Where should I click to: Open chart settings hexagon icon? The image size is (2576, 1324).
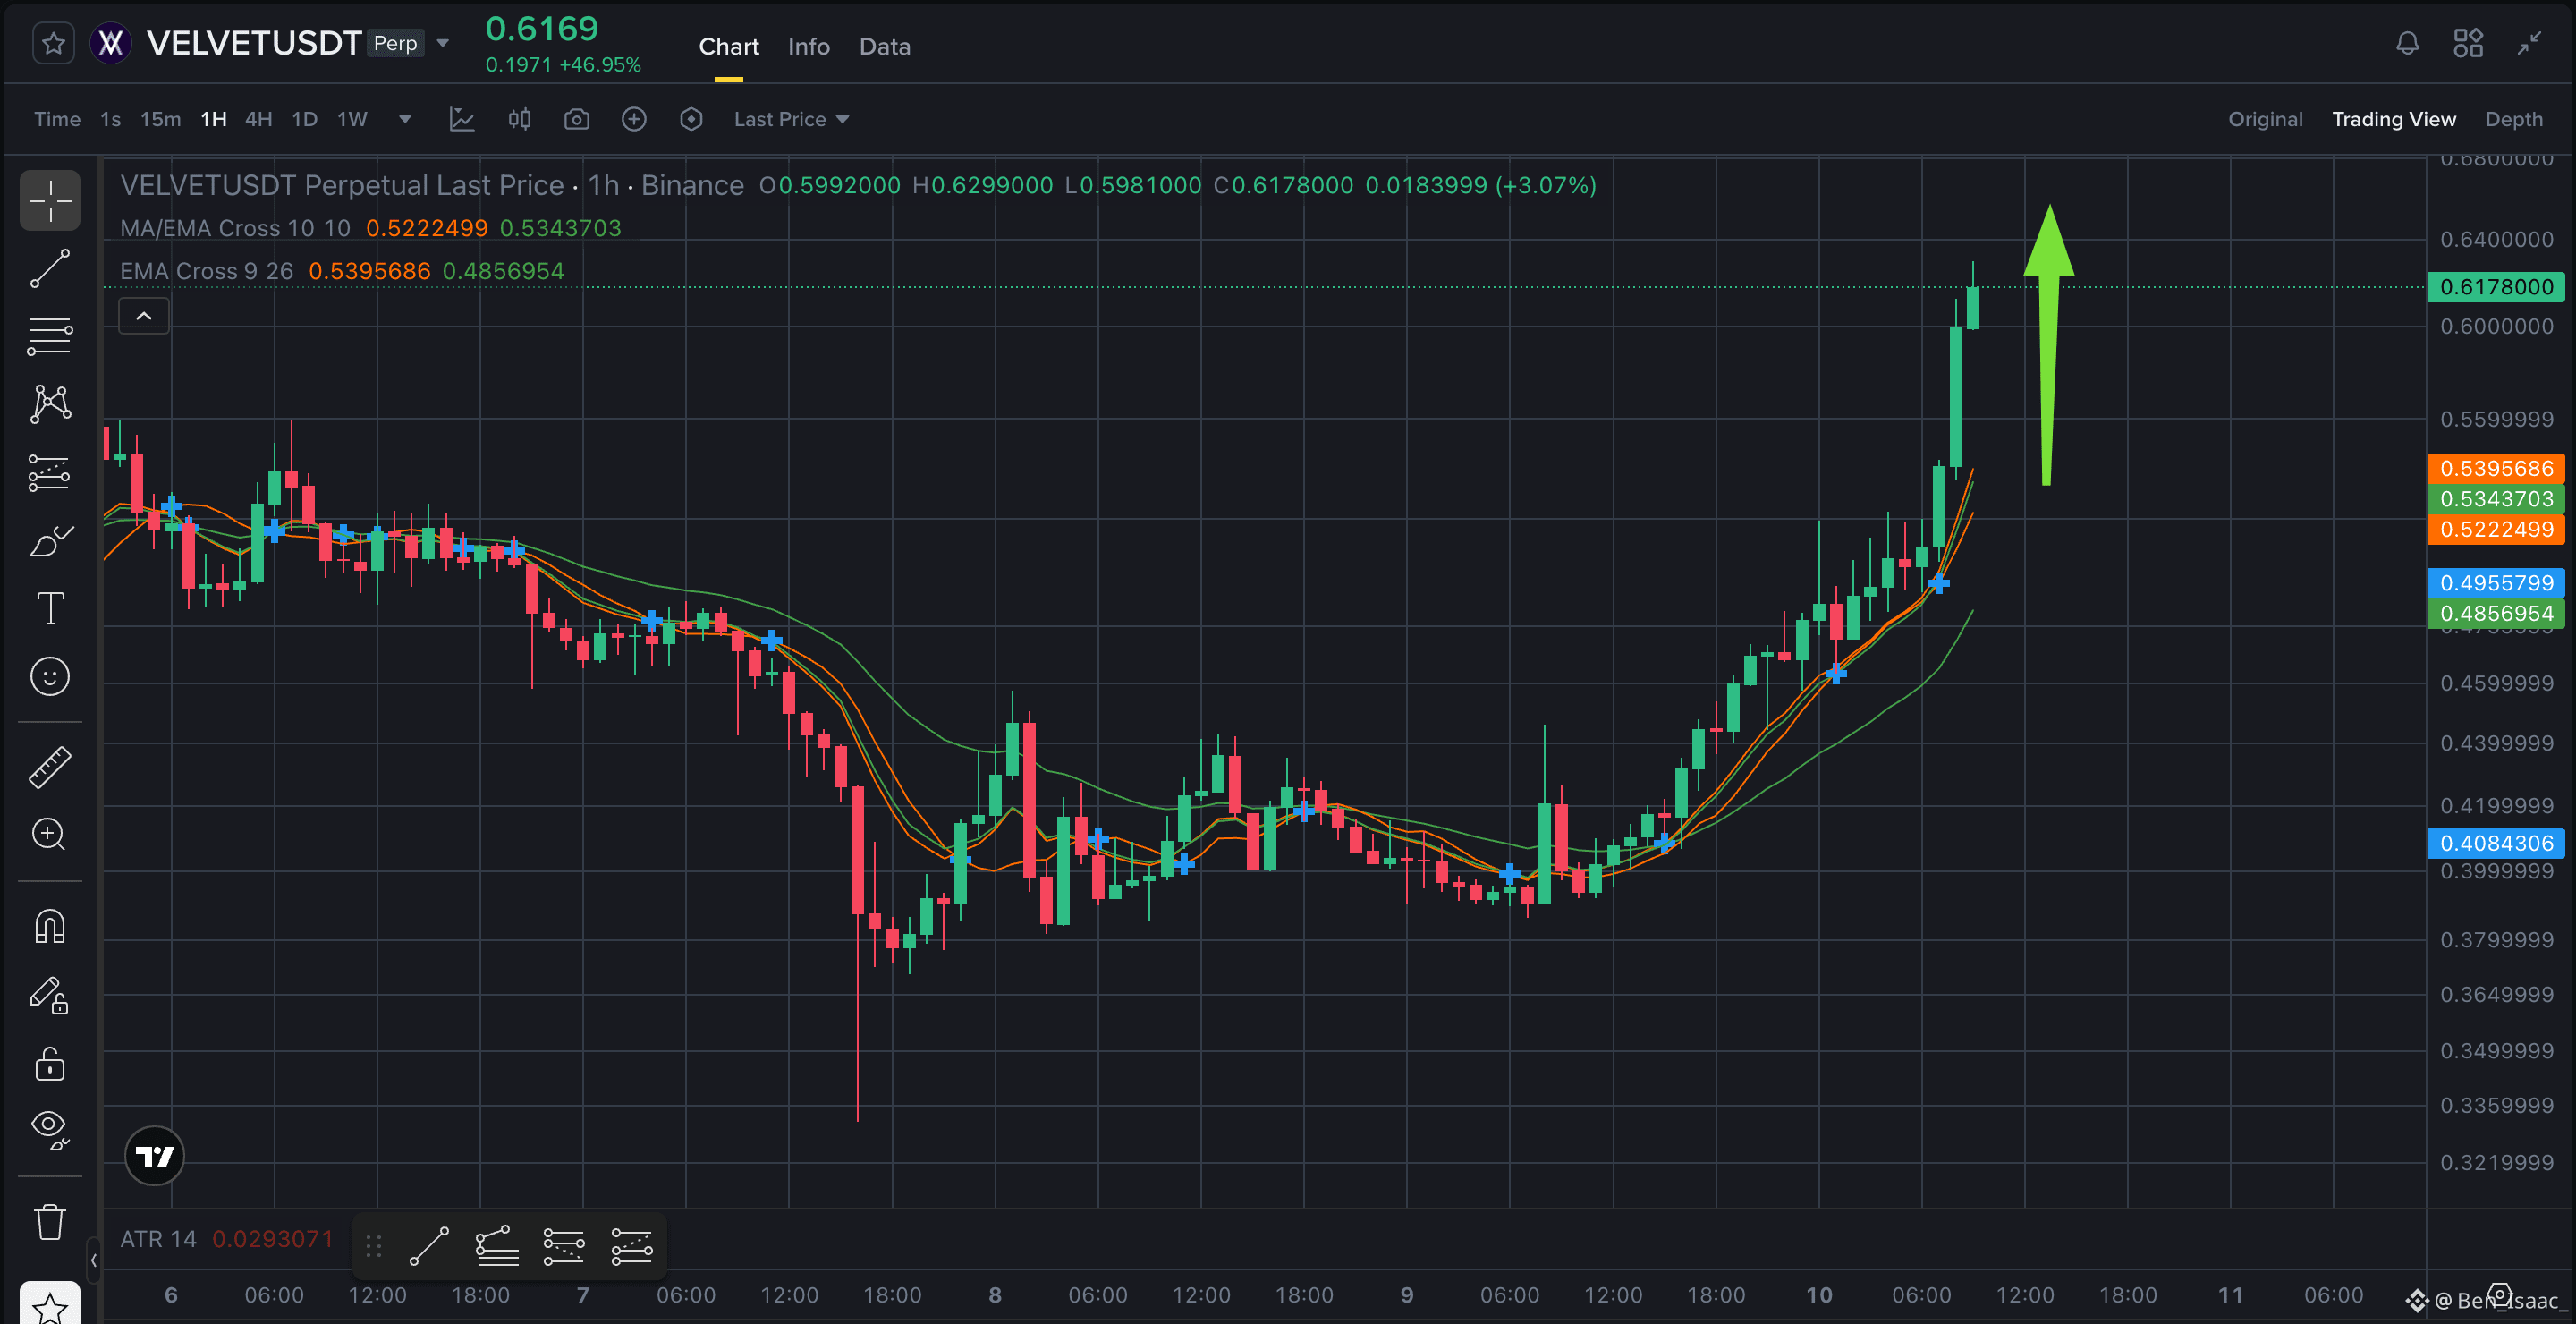point(691,119)
